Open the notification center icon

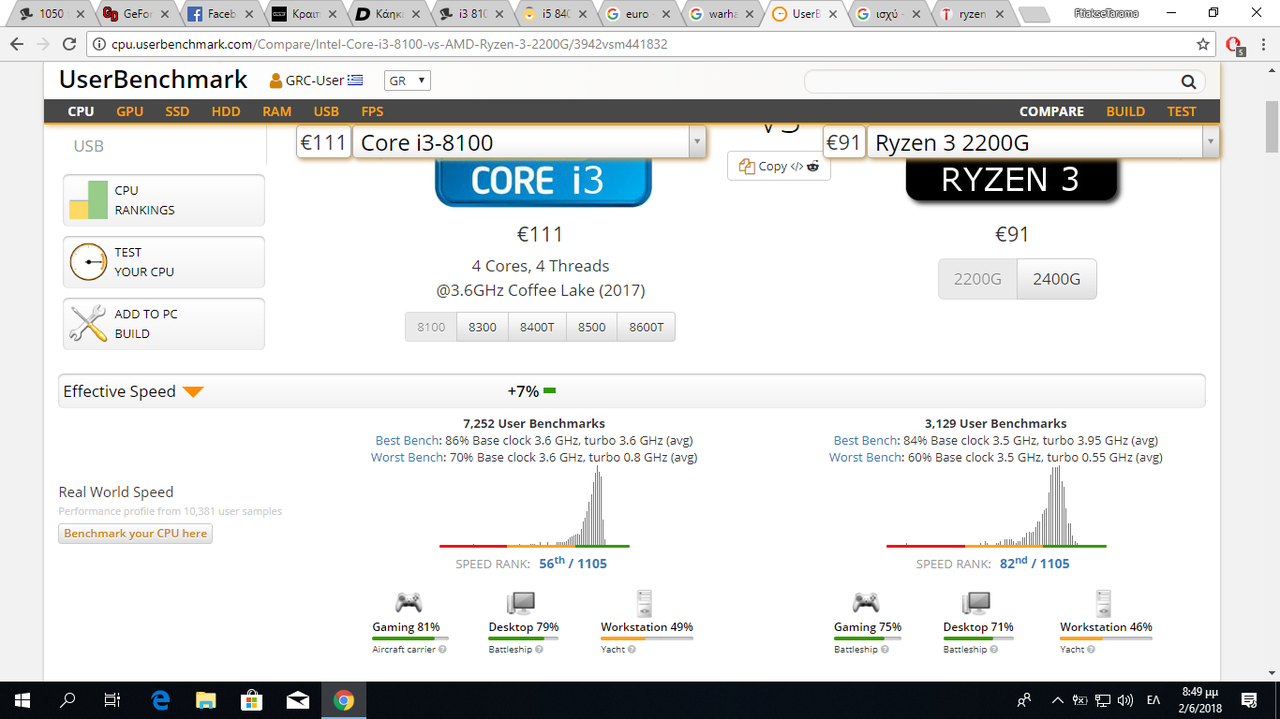pos(1249,700)
